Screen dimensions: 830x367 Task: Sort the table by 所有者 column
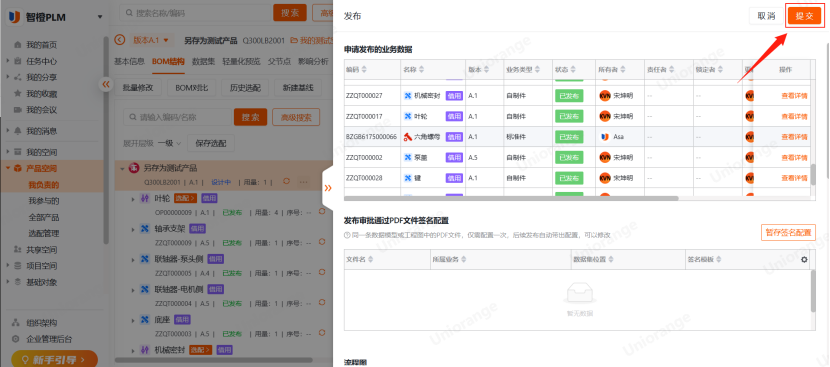point(622,69)
